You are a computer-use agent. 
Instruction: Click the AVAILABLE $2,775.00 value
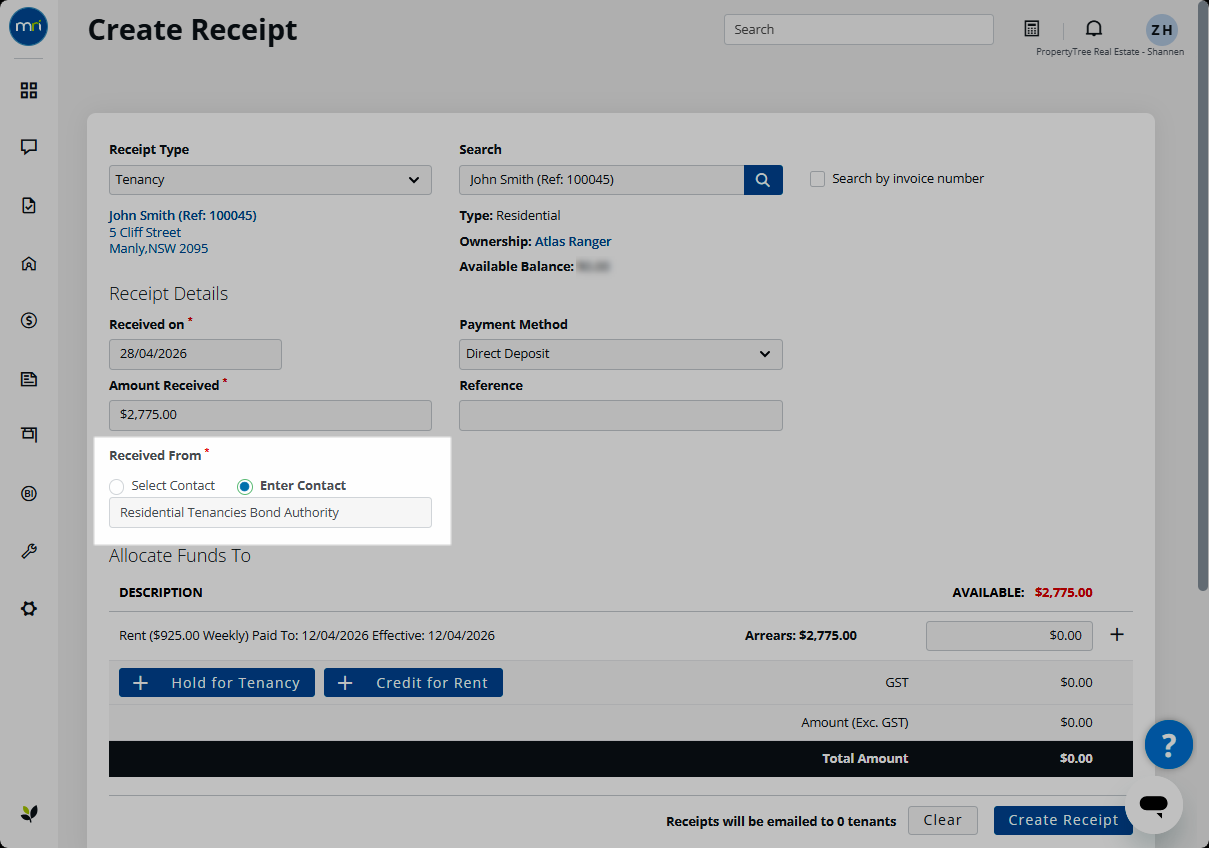pos(1063,592)
